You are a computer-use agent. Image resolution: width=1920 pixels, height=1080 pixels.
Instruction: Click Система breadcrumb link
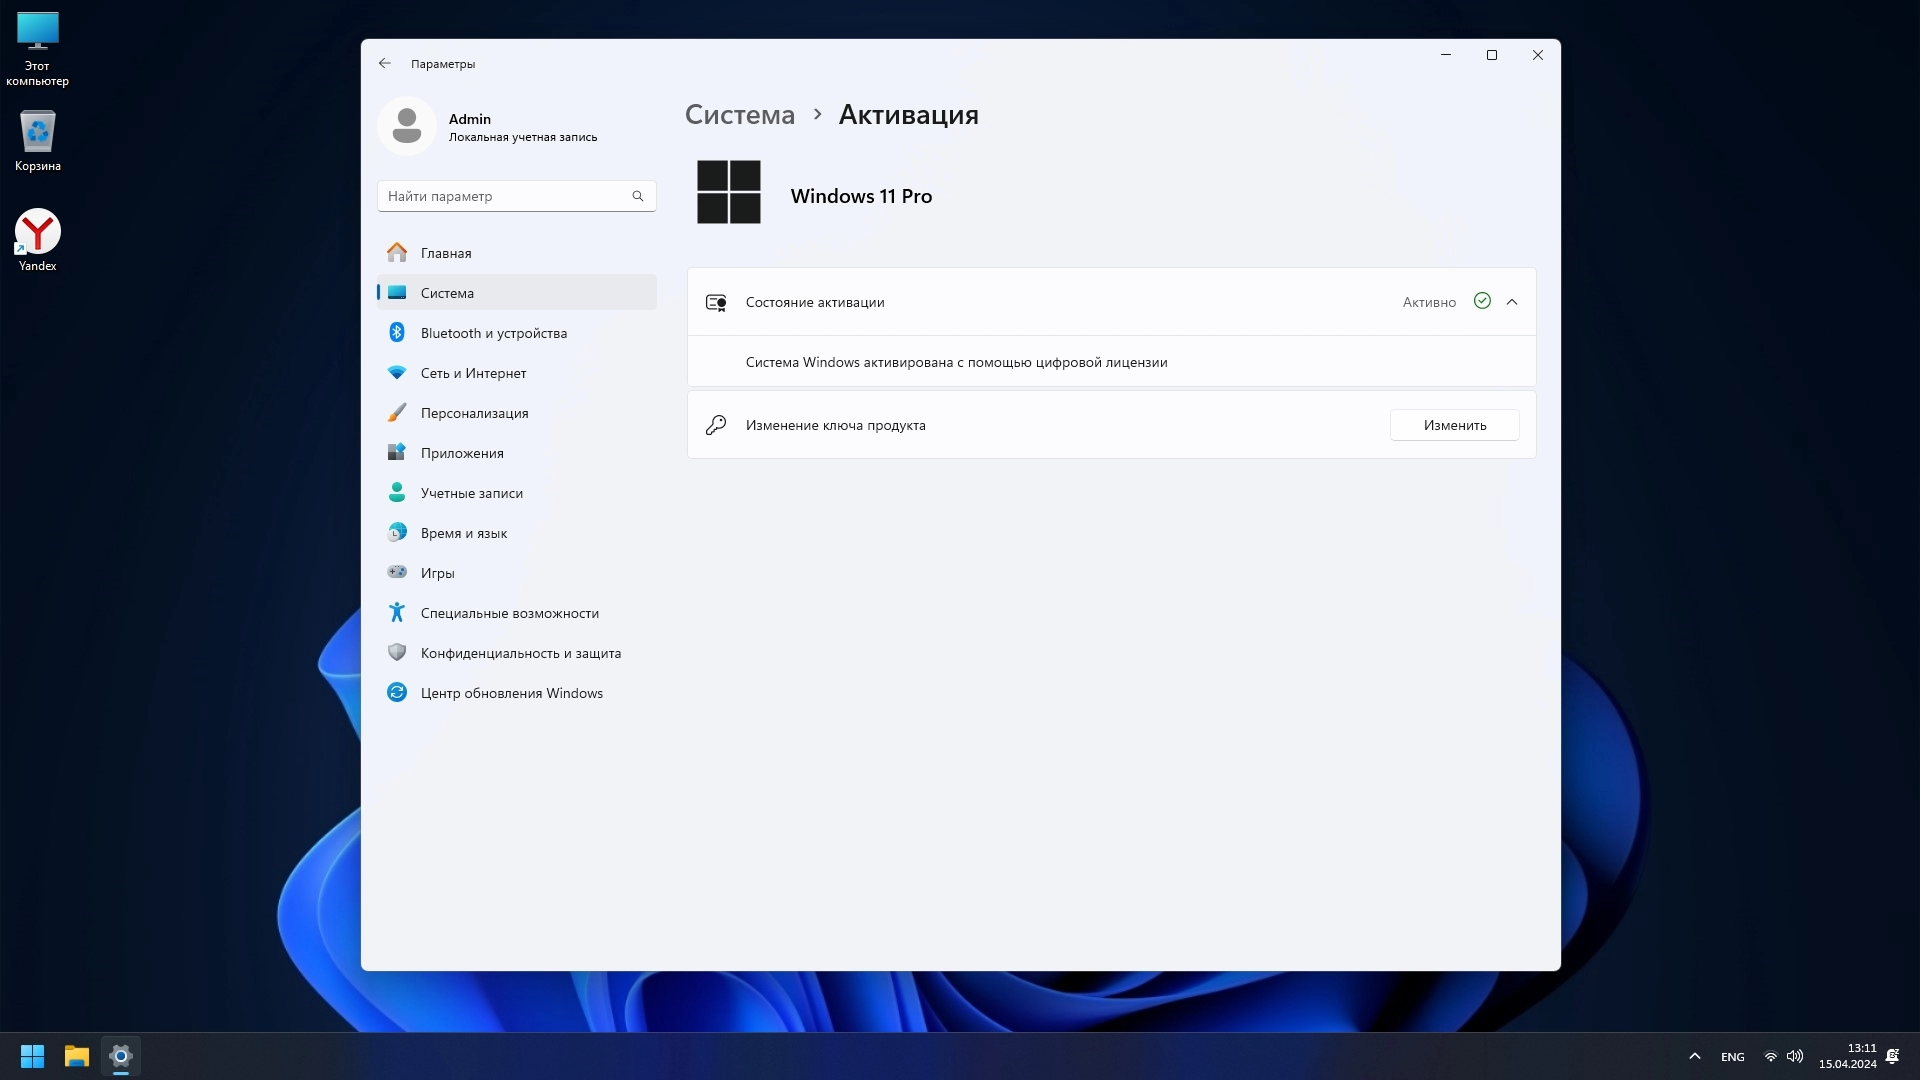[x=739, y=115]
